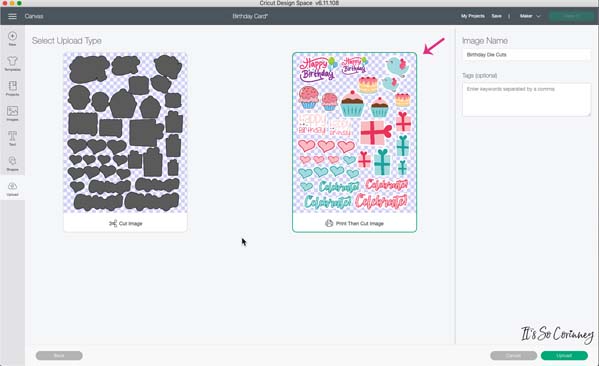Image resolution: width=599 pixels, height=366 pixels.
Task: Open the Templates shirt icon
Action: coord(12,63)
